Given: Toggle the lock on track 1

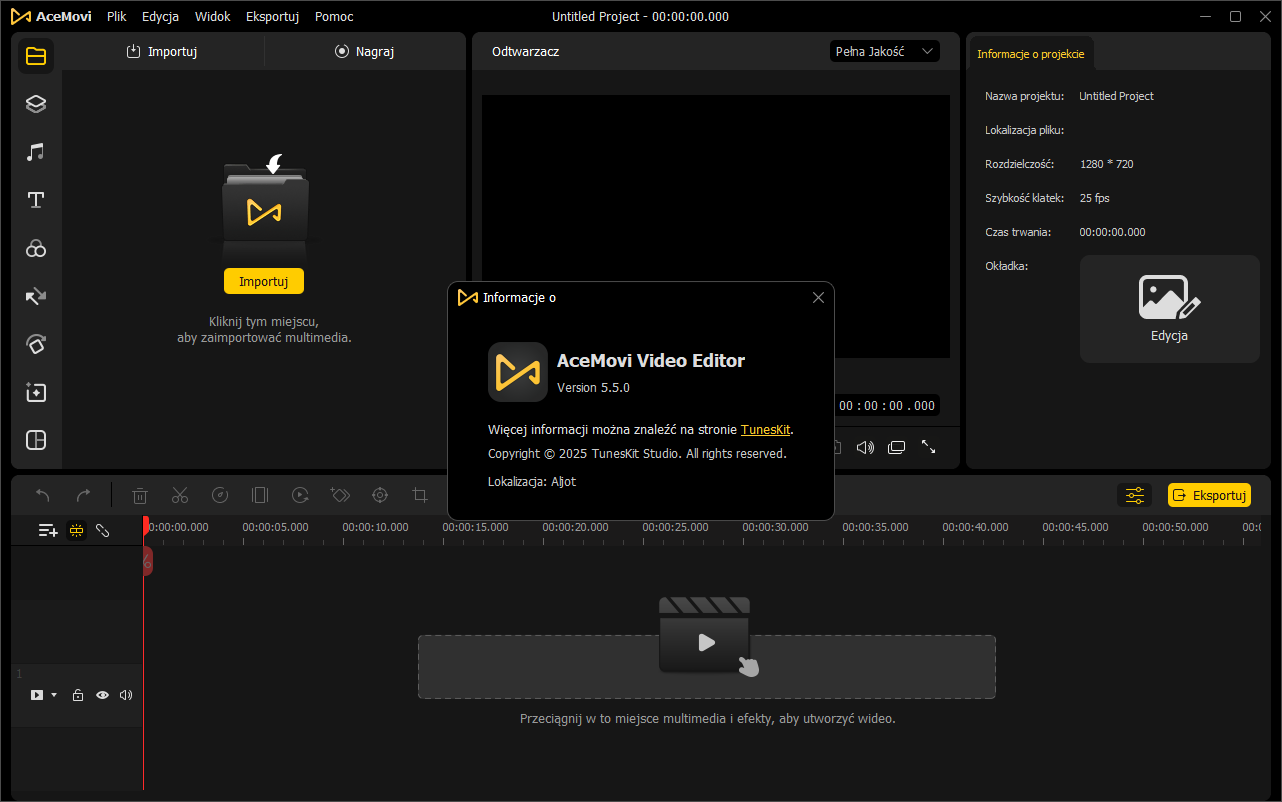Looking at the screenshot, I should [78, 695].
